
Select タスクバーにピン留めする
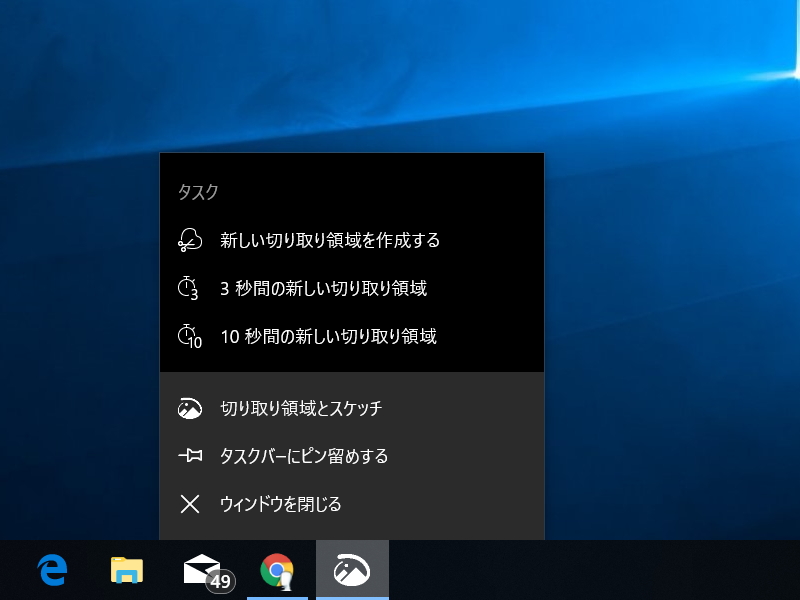352,456
